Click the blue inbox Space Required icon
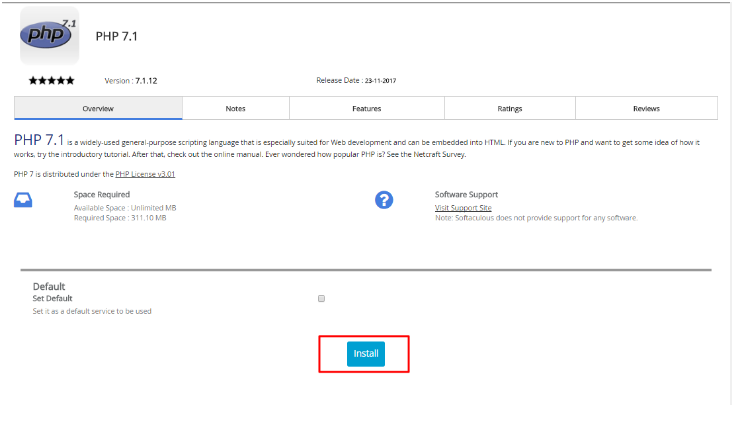Image resolution: width=748 pixels, height=423 pixels. pos(23,200)
